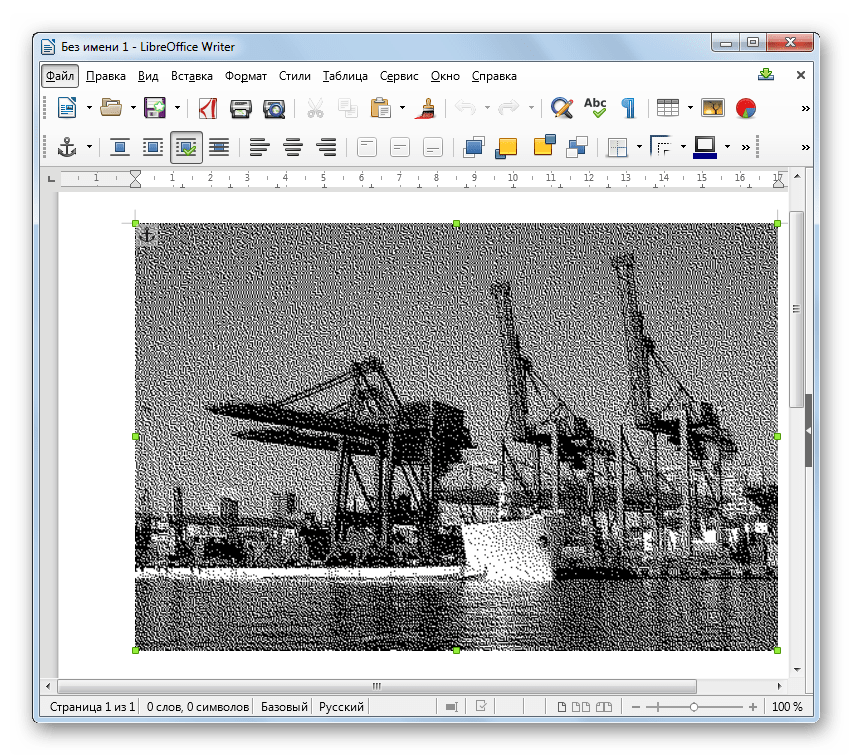Open the Вставка menu

(x=191, y=76)
